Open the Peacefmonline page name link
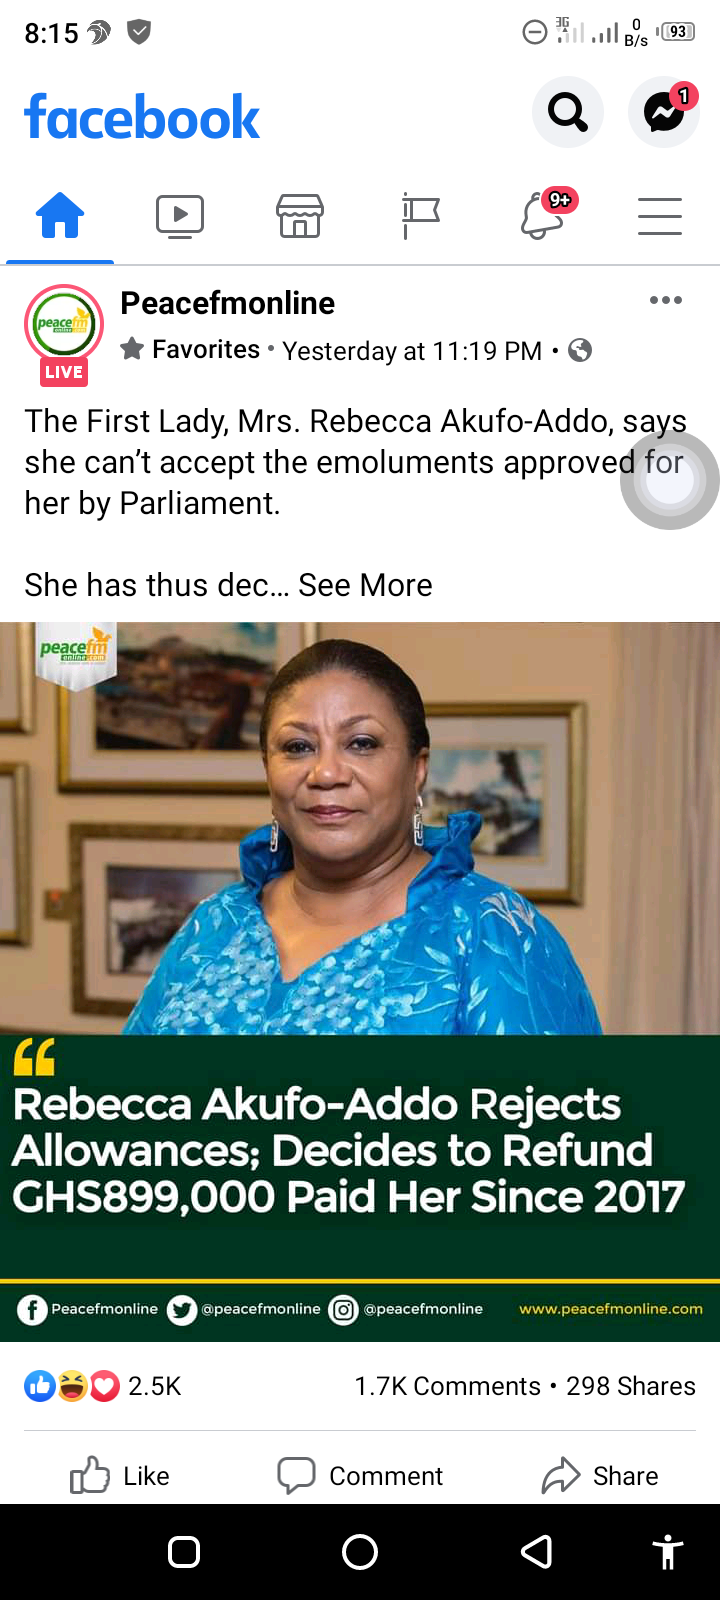 click(x=227, y=303)
